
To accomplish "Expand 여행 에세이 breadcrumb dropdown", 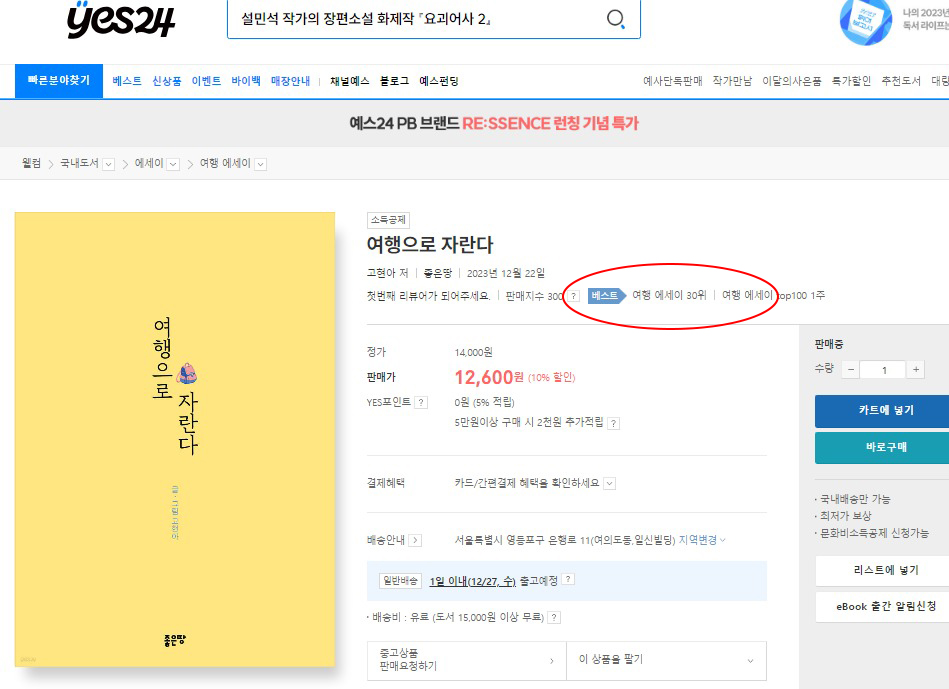I will click(260, 164).
